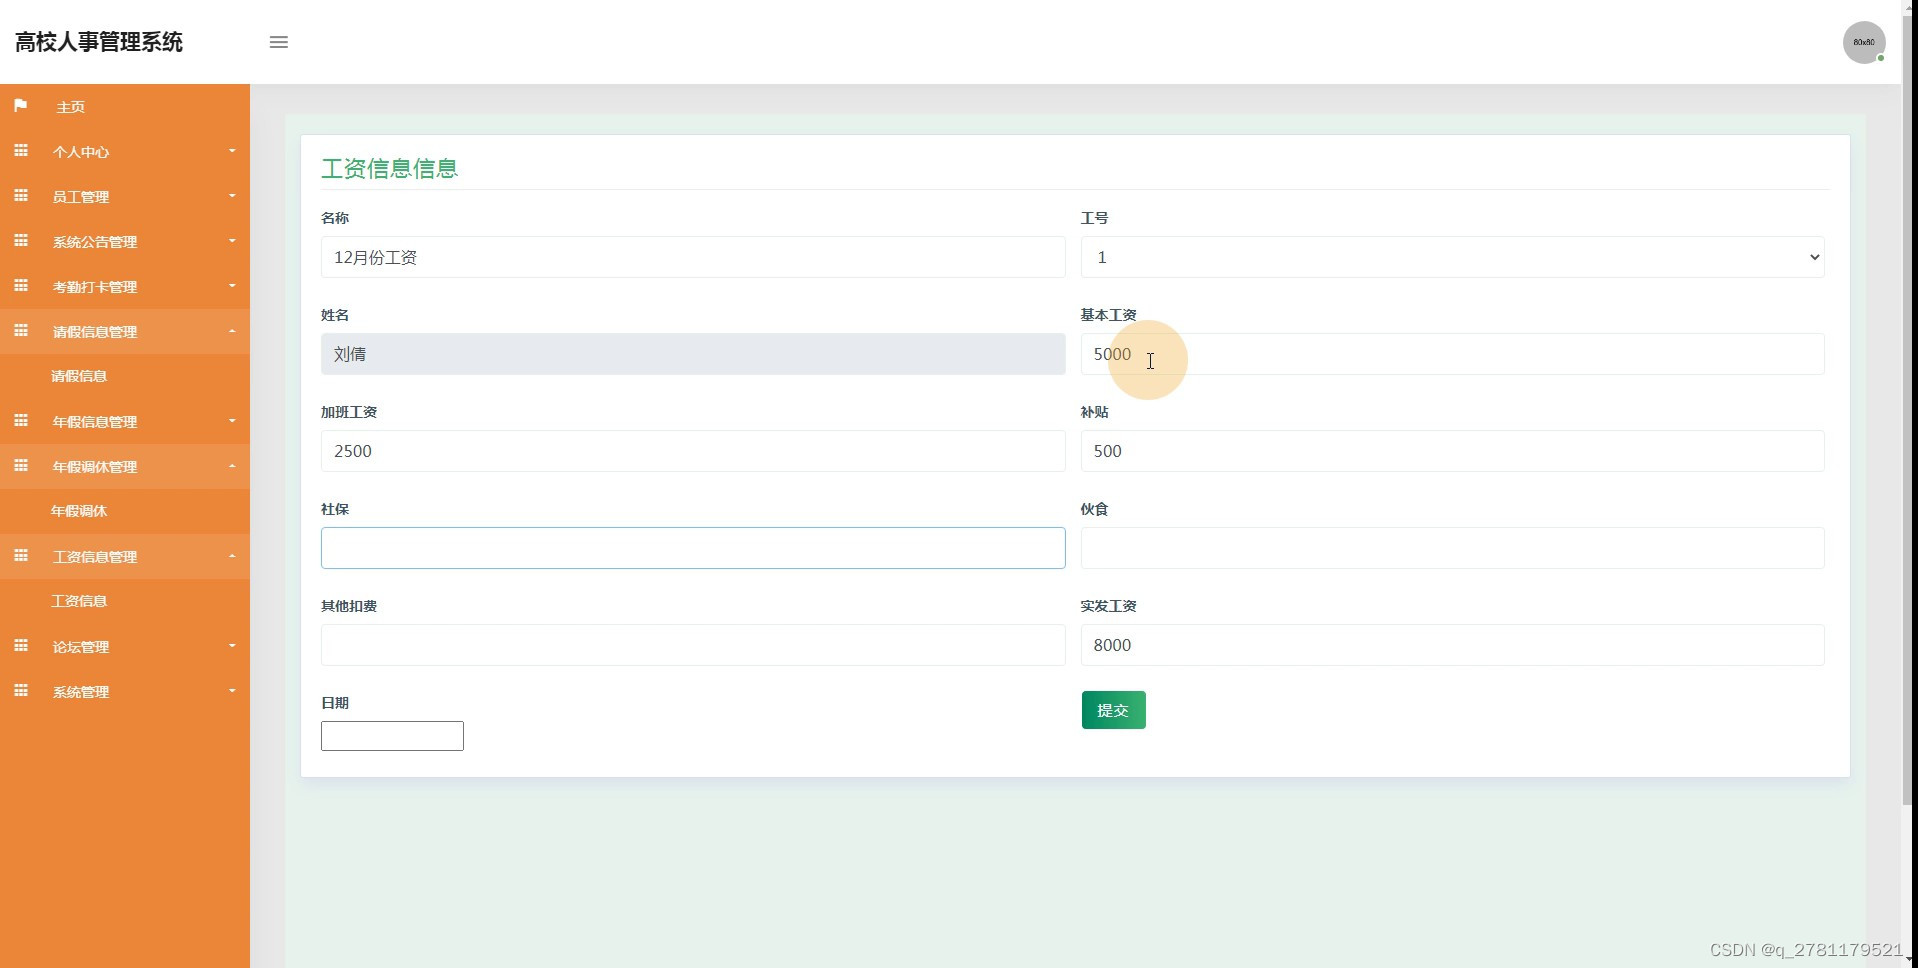The height and width of the screenshot is (968, 1918).
Task: Click the empty 伙食 input field
Action: click(1452, 548)
